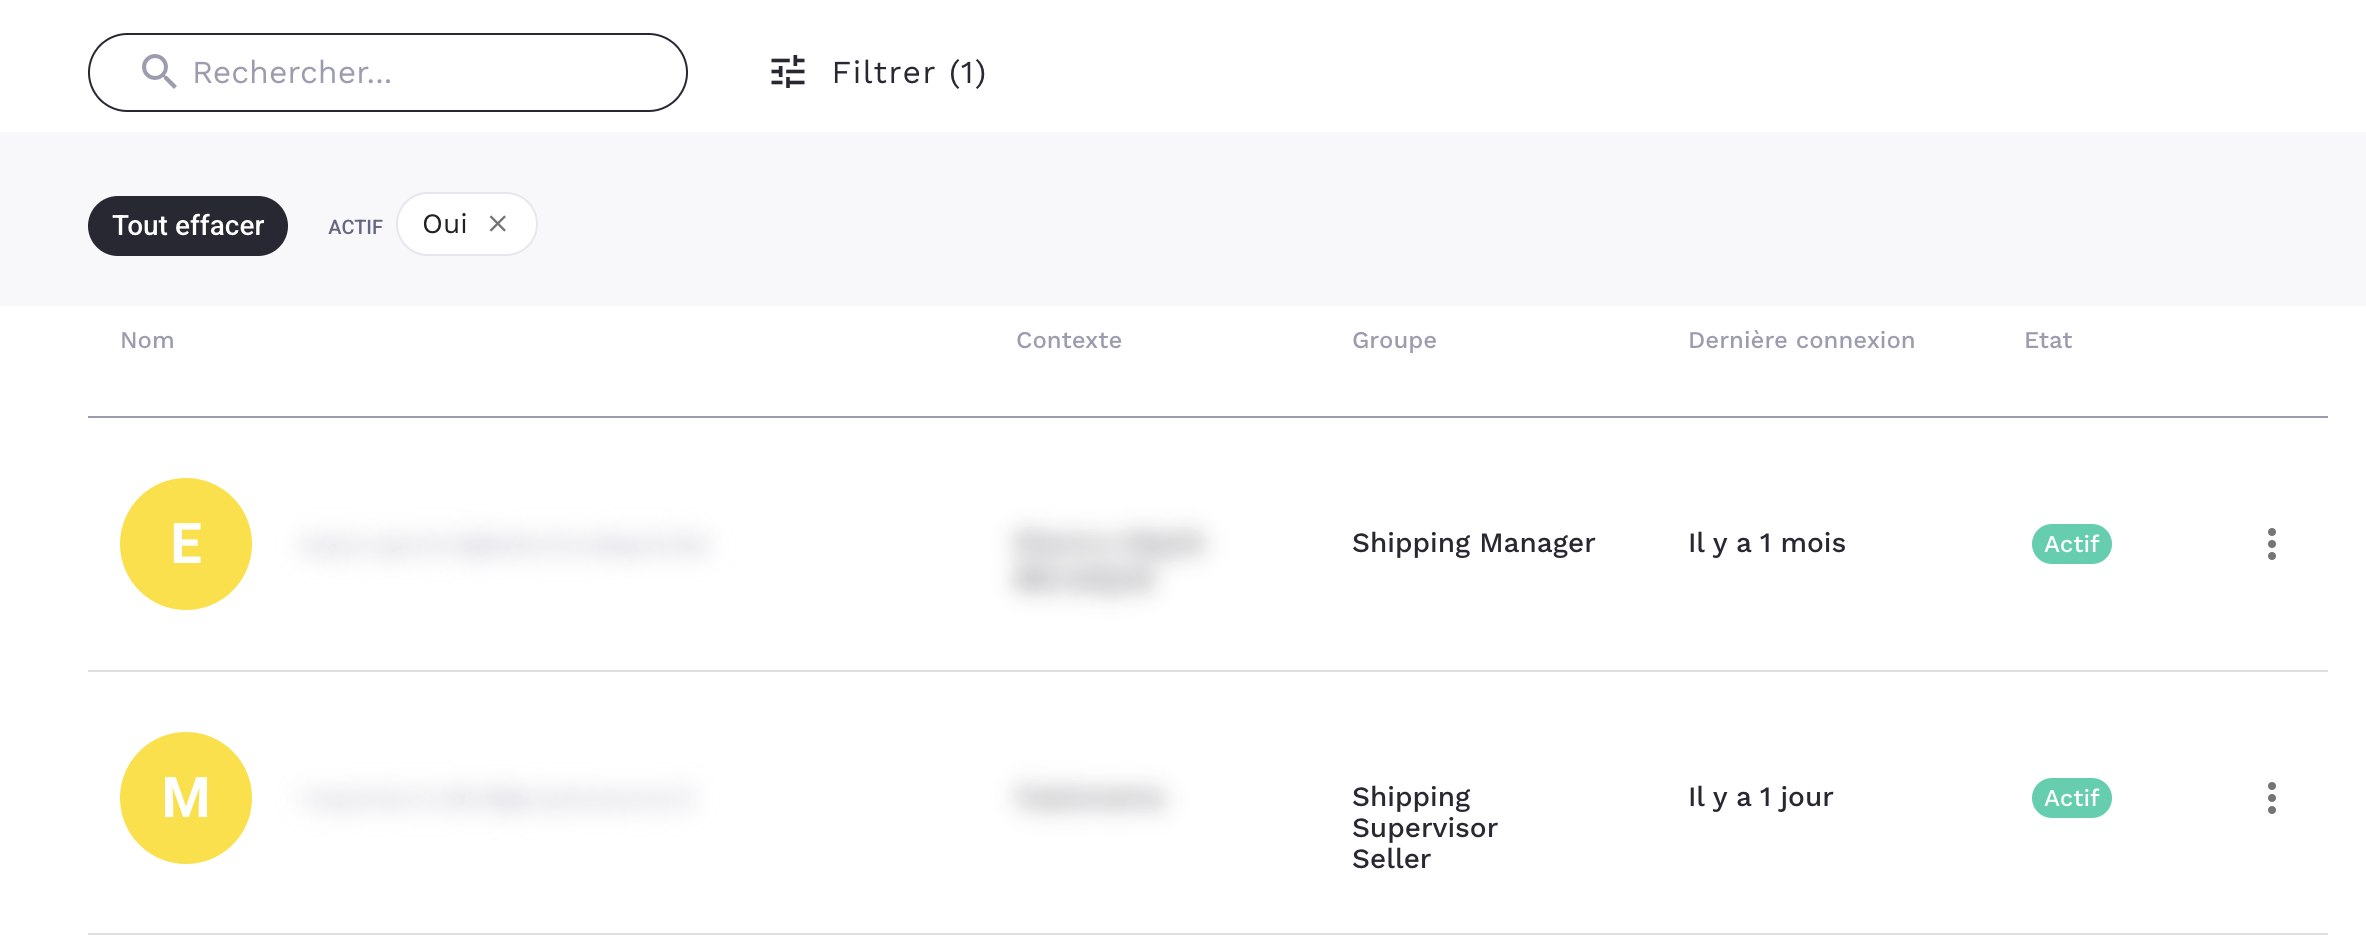
Task: Click the magnifying glass search icon
Action: coord(158,72)
